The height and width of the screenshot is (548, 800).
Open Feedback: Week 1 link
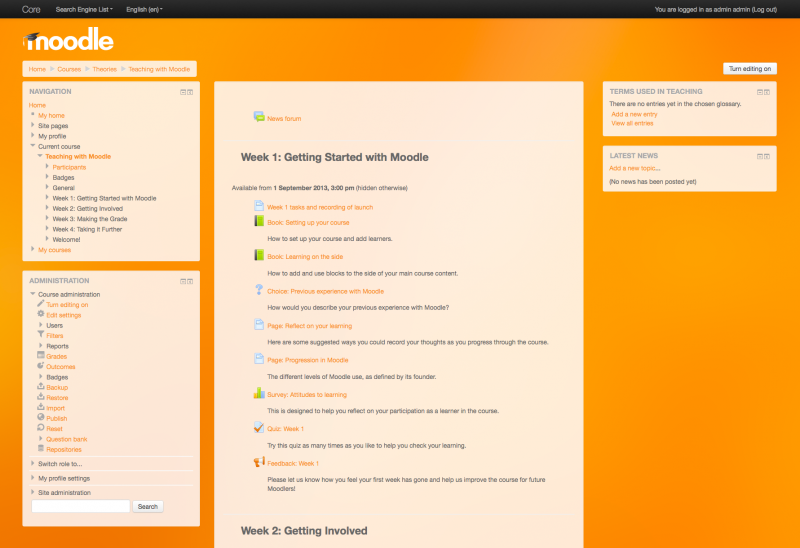(x=293, y=463)
